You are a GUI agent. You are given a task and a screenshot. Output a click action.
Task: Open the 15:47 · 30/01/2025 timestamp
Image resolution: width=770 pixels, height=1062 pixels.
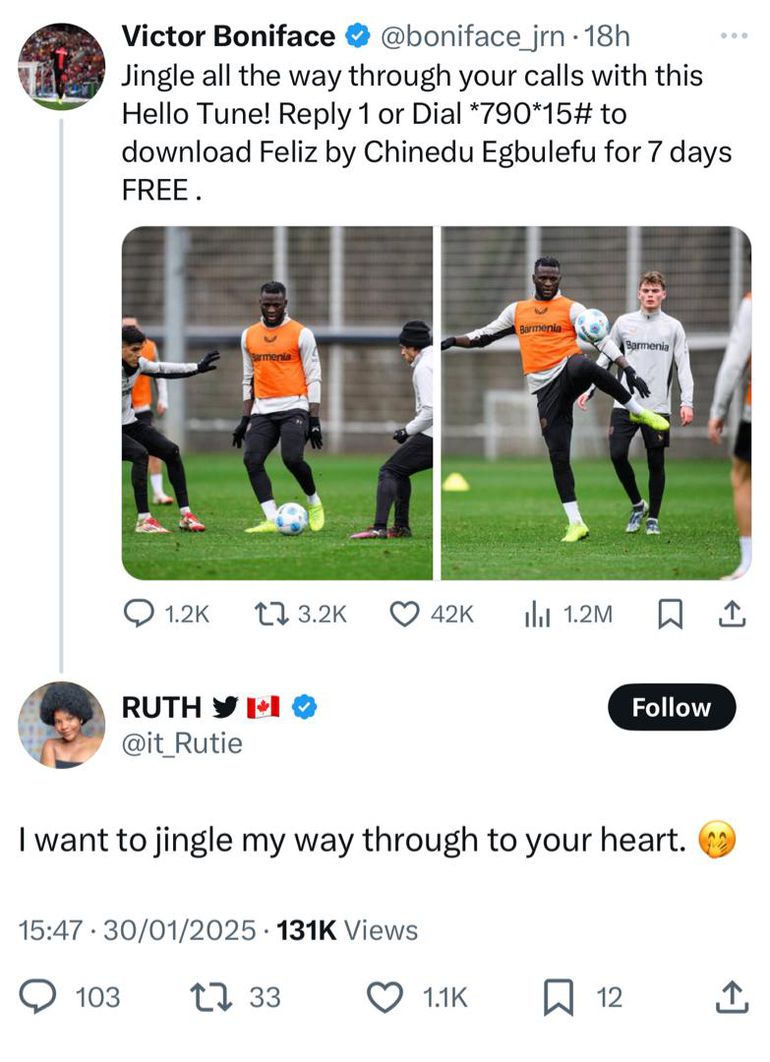point(137,930)
